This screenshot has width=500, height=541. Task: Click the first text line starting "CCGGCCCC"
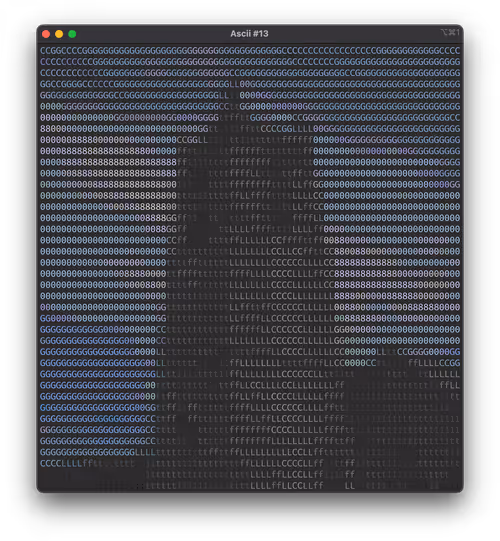[250, 51]
